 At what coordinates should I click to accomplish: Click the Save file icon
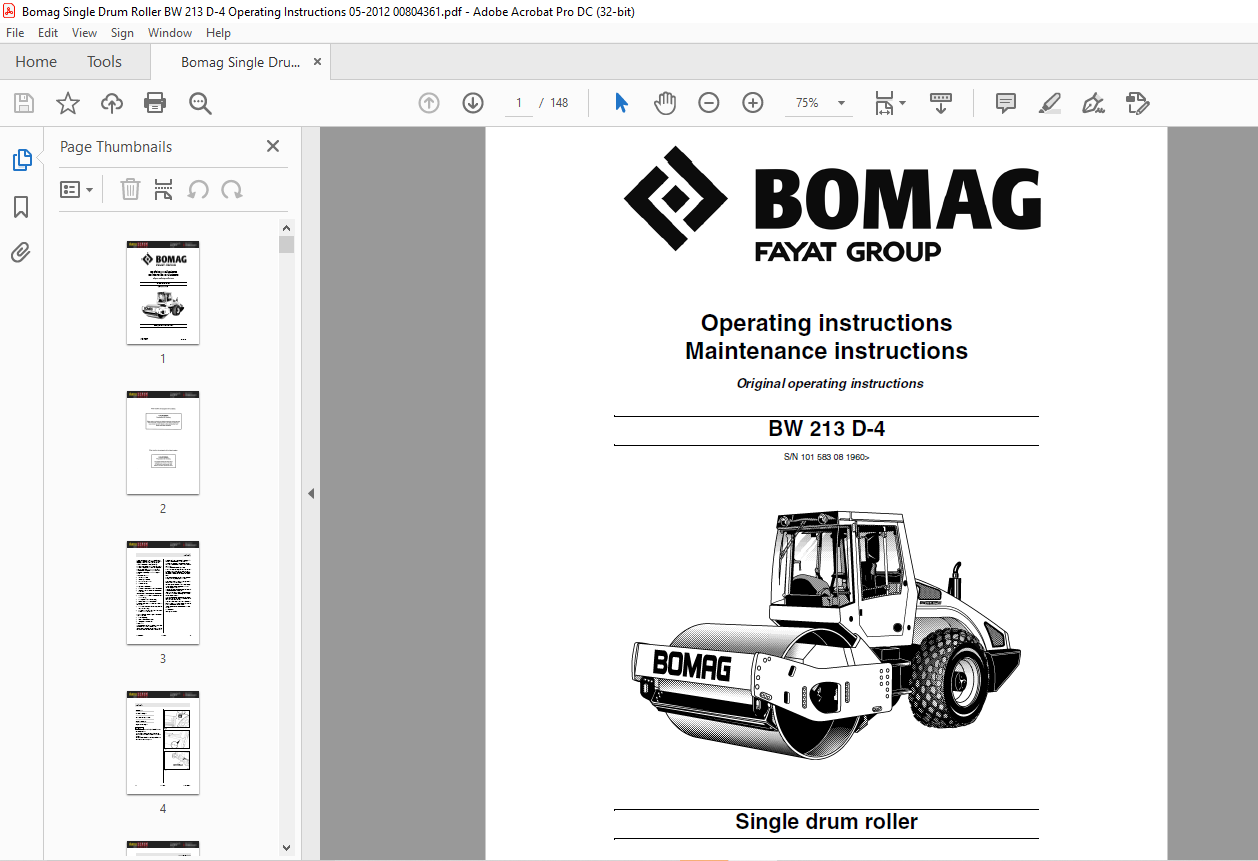point(24,103)
